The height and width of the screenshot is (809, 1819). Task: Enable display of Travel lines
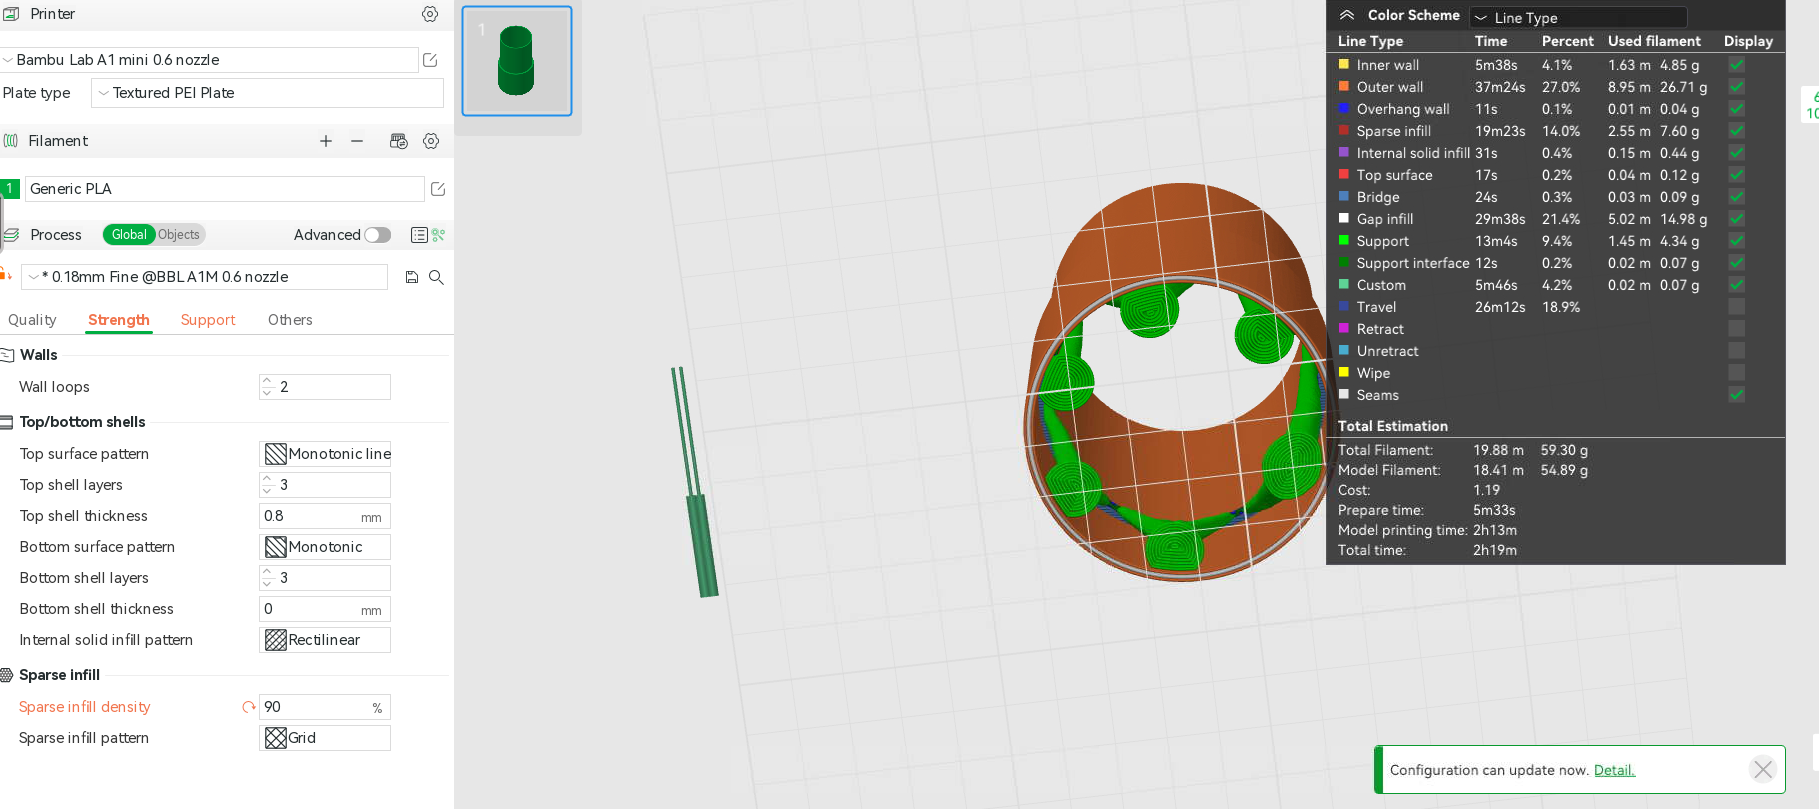pos(1737,307)
